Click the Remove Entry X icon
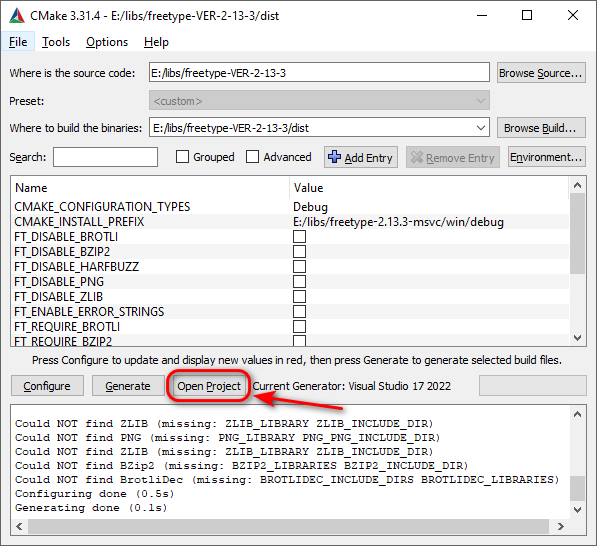The width and height of the screenshot is (597, 546). point(417,157)
